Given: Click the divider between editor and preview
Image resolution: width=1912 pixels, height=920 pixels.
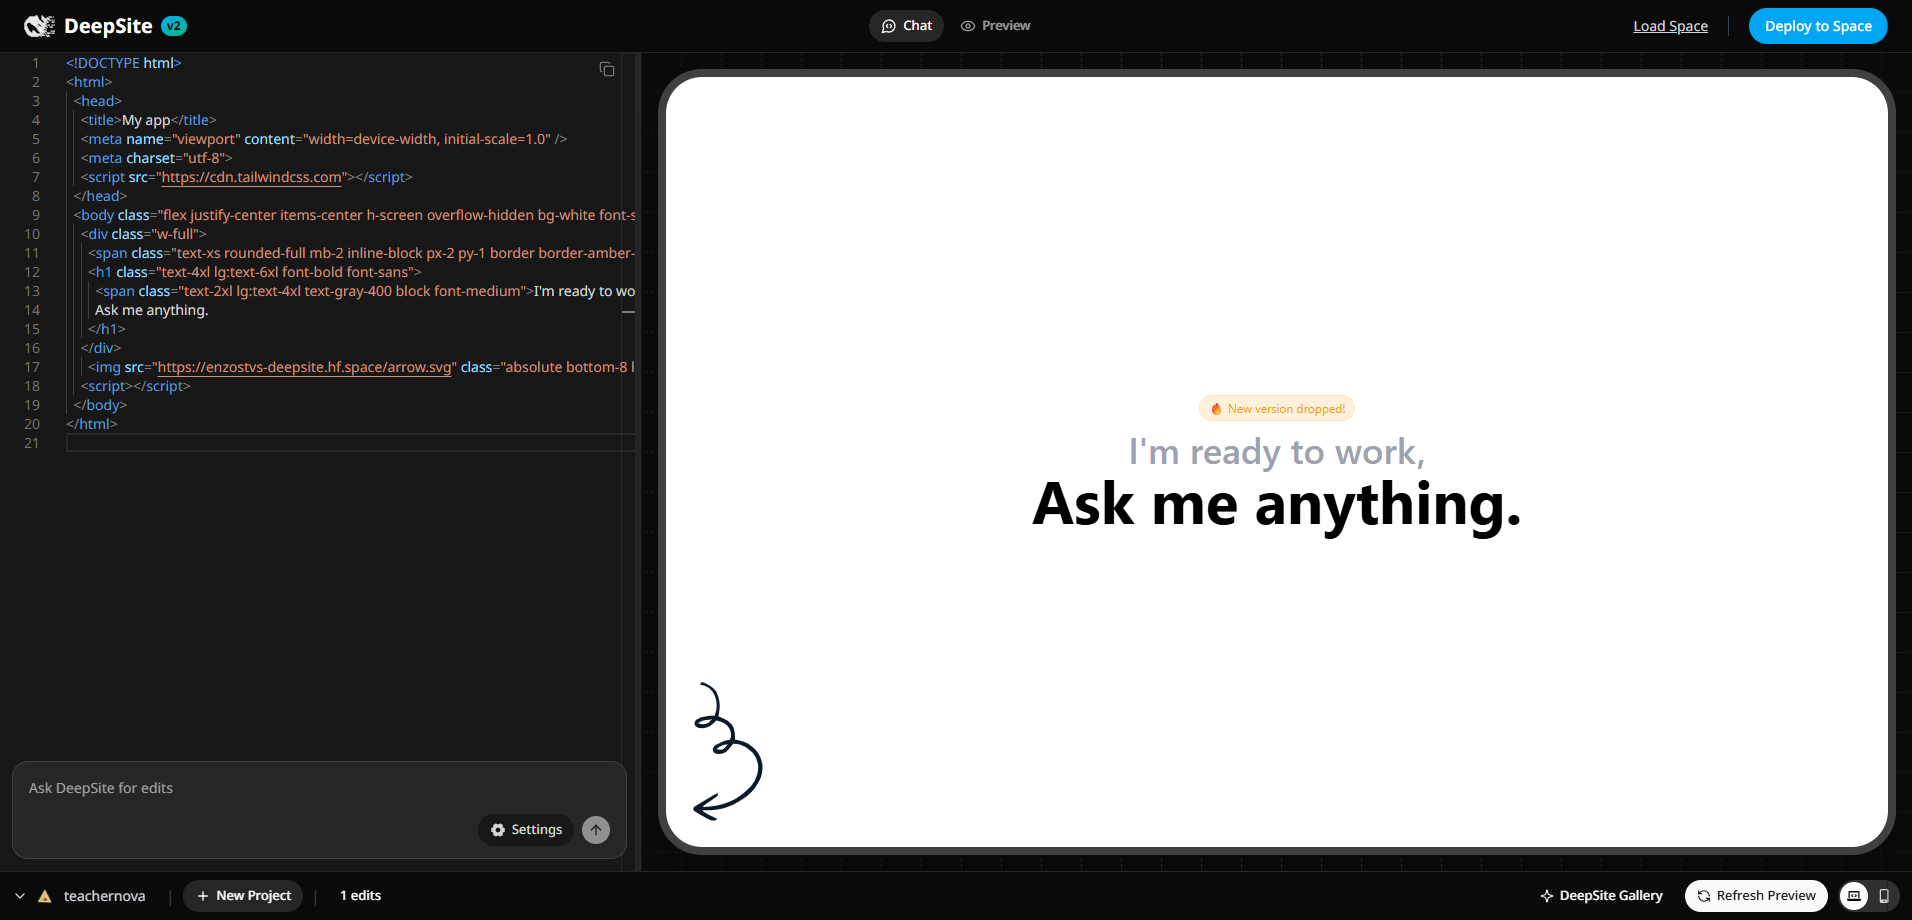Looking at the screenshot, I should tap(638, 460).
